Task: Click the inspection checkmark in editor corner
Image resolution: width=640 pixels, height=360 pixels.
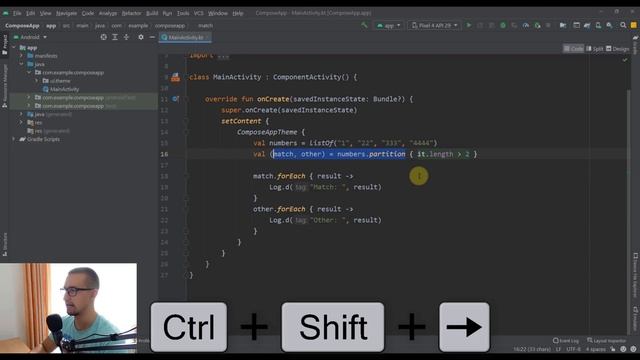Action: coord(625,60)
